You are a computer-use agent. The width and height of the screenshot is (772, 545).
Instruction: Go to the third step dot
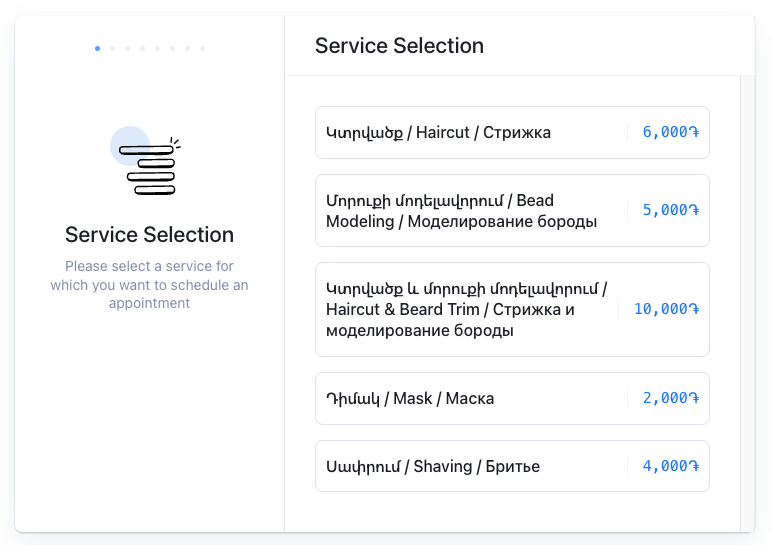[x=127, y=48]
